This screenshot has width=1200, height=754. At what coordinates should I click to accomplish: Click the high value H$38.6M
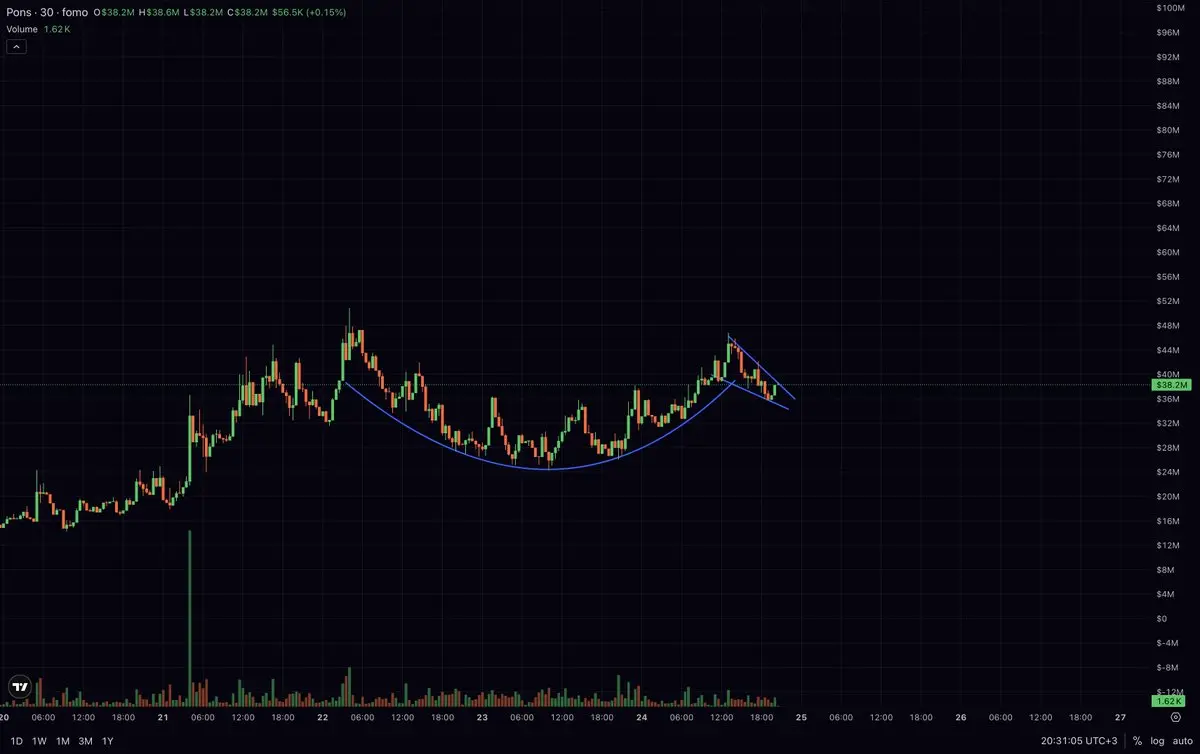[159, 11]
